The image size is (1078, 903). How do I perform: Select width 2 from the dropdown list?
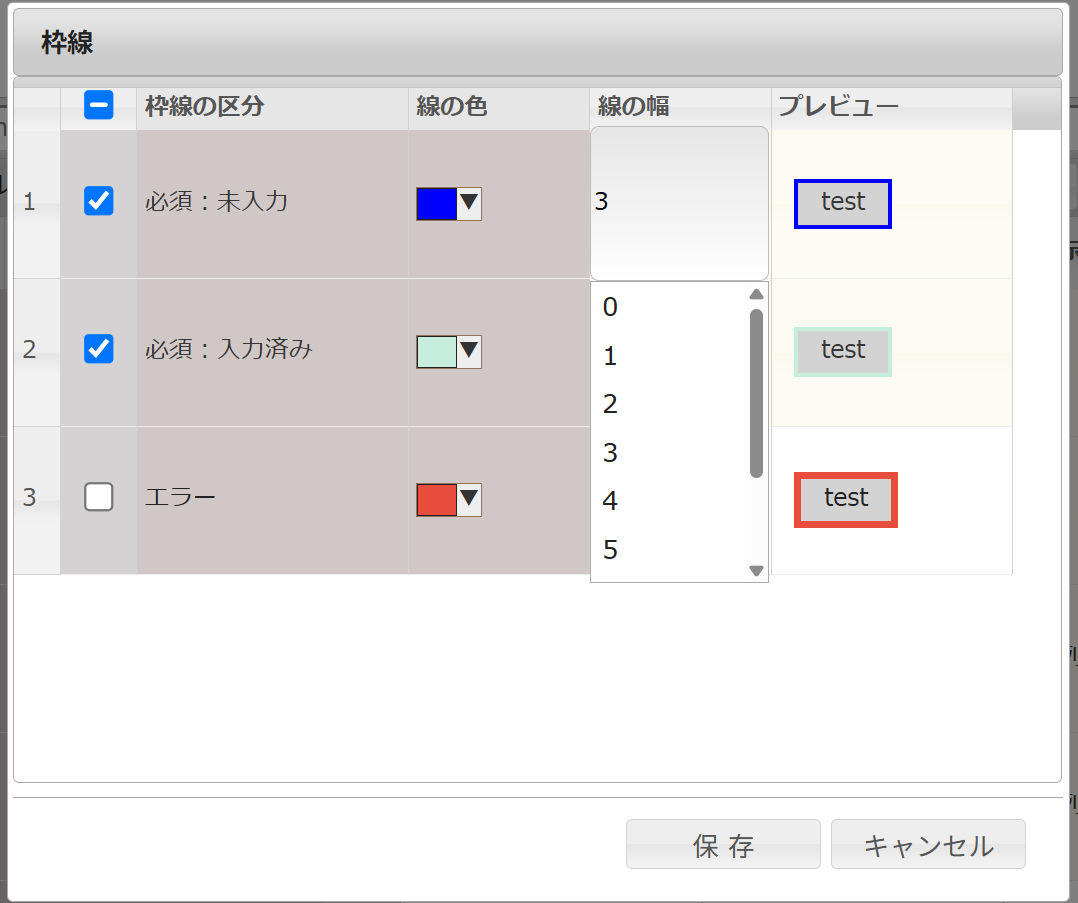coord(668,404)
